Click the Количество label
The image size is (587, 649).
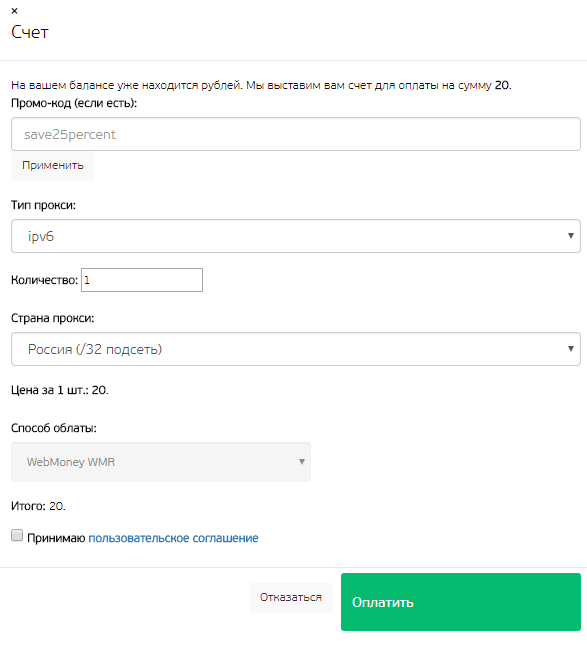click(44, 280)
